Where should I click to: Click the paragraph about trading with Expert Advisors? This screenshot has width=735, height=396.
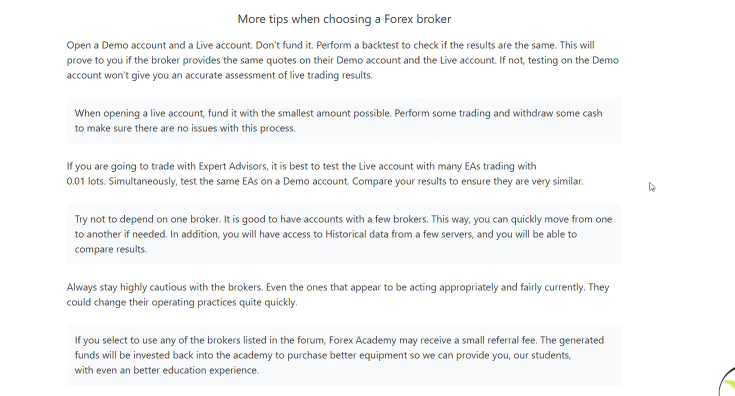[325, 174]
